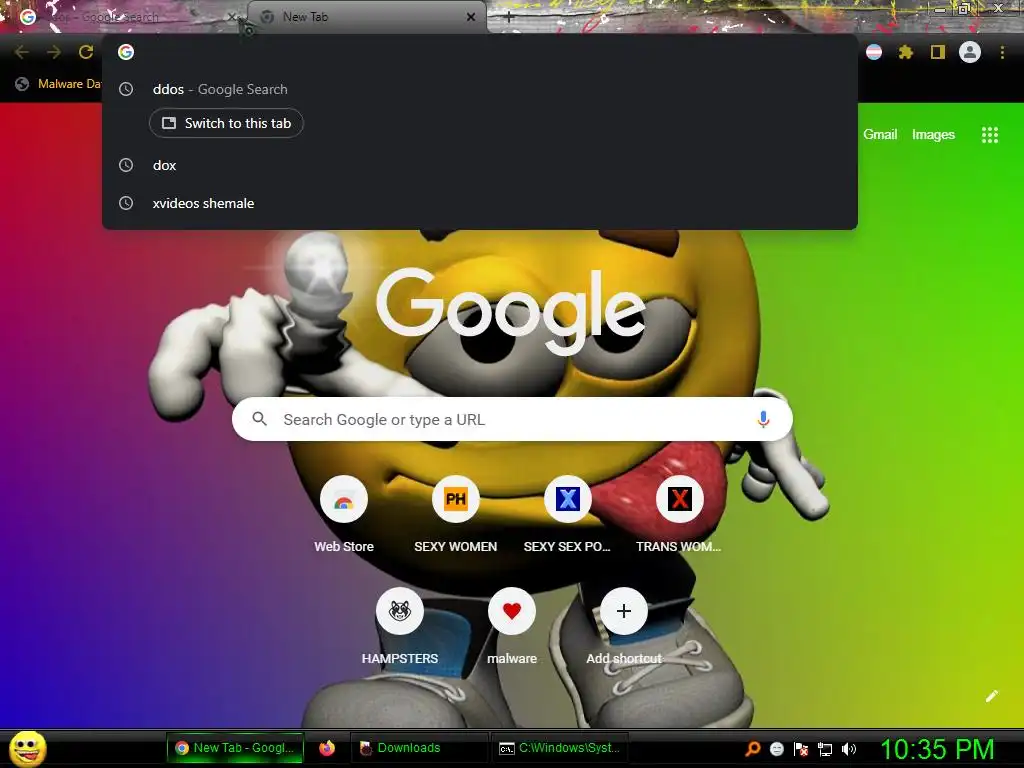1024x768 pixels.
Task: Open the smiley Start button
Action: coord(28,748)
